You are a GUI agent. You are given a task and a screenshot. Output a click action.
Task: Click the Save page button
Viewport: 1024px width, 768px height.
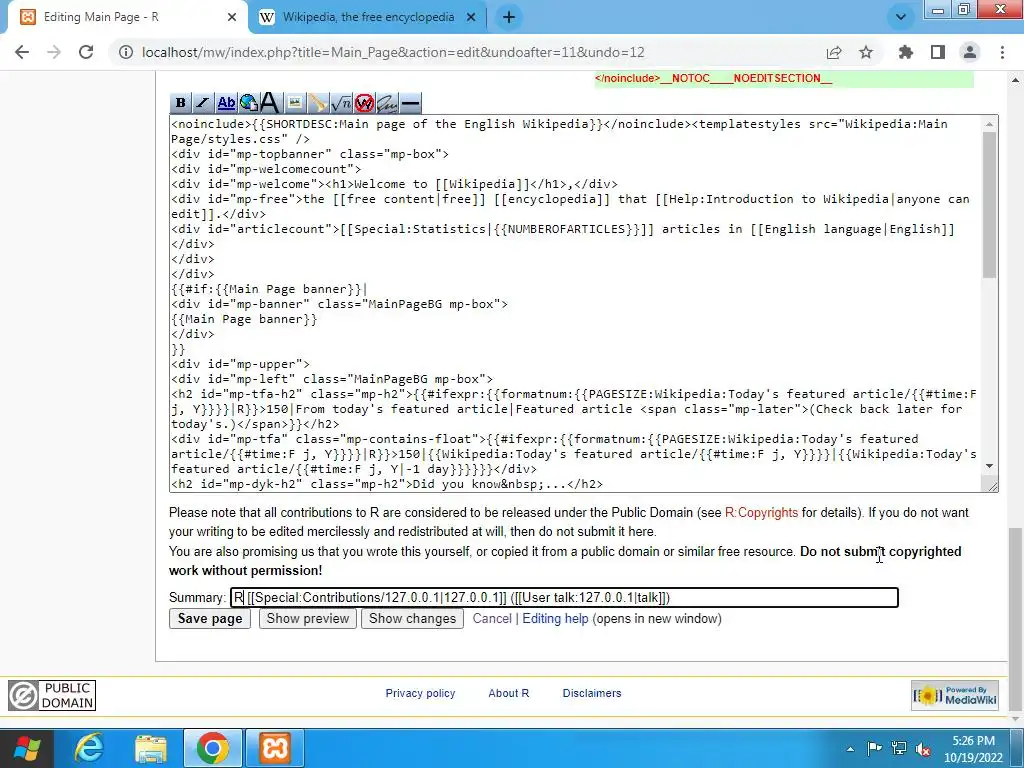click(x=210, y=618)
